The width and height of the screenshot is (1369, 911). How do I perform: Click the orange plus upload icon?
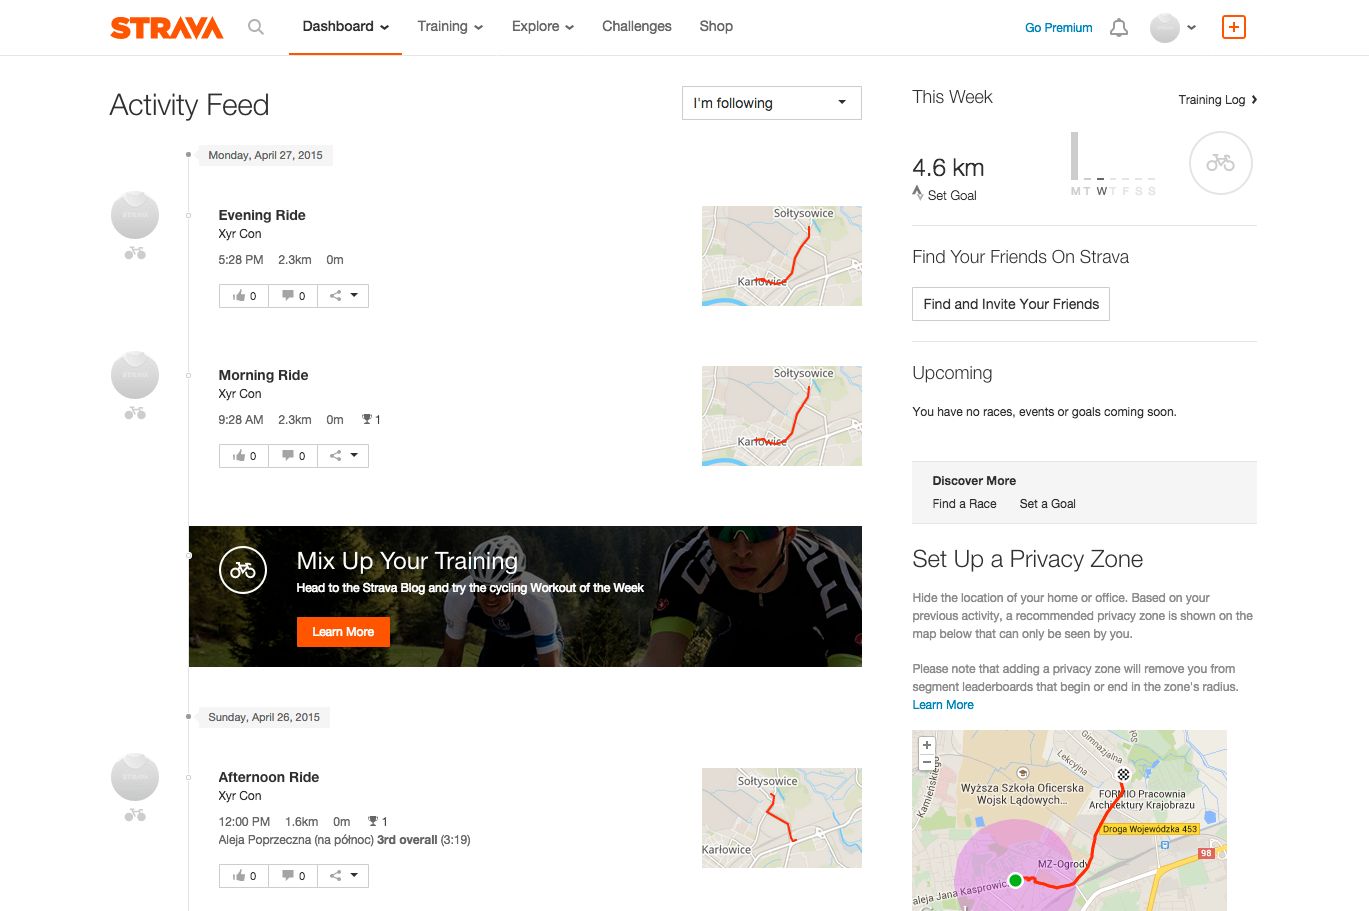coord(1234,27)
